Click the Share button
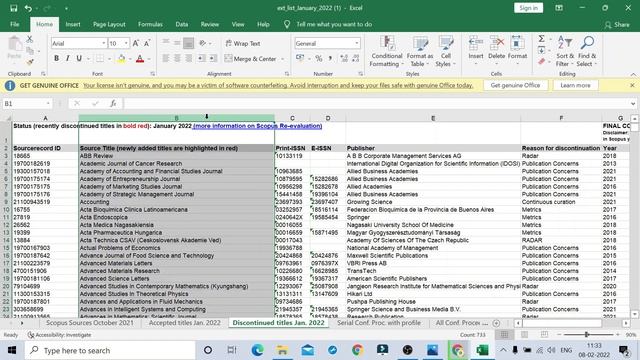 (x=617, y=24)
